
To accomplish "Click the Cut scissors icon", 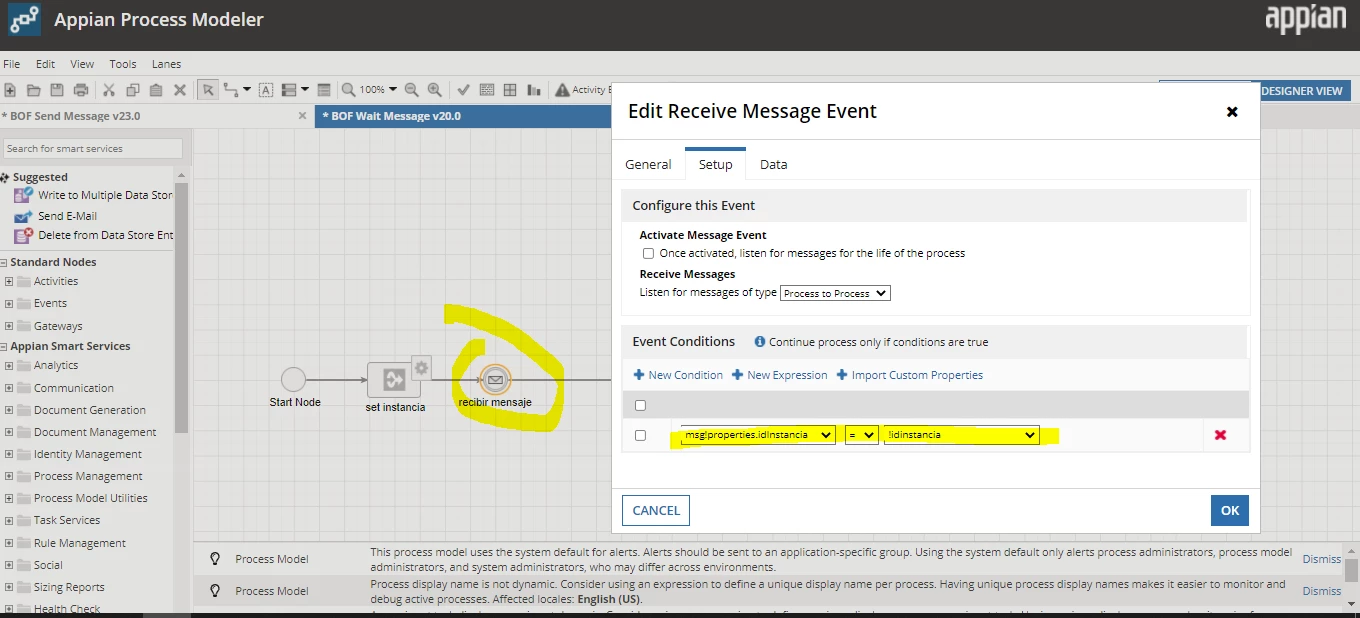I will (x=109, y=90).
